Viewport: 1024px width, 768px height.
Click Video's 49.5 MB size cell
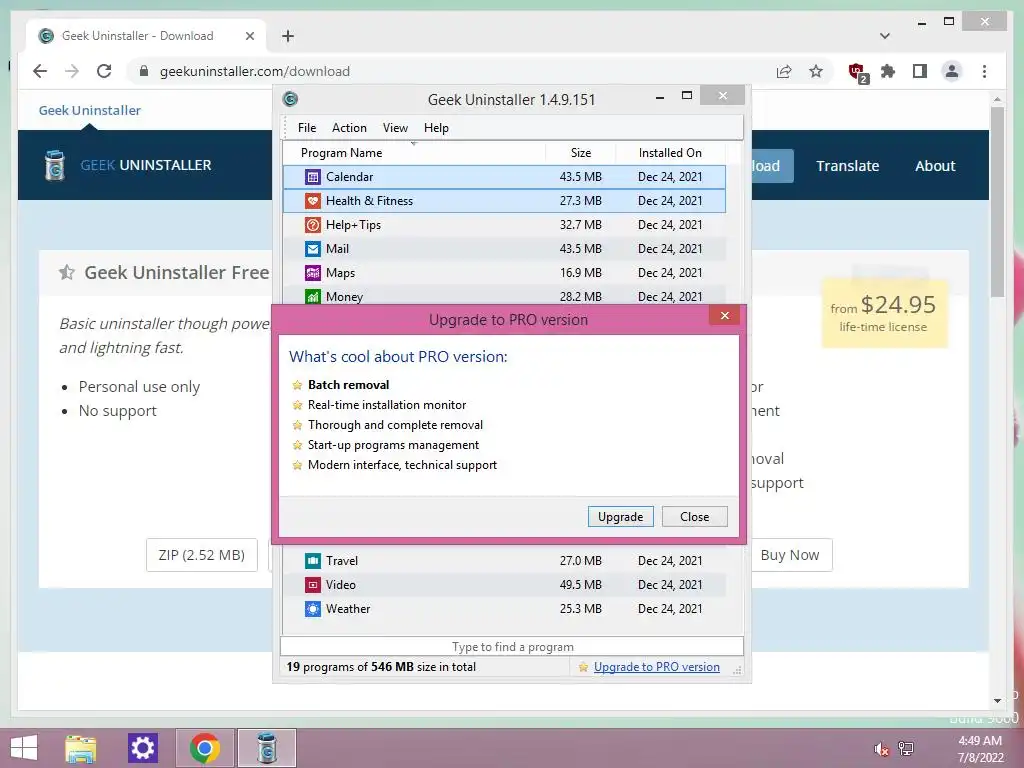(x=581, y=585)
